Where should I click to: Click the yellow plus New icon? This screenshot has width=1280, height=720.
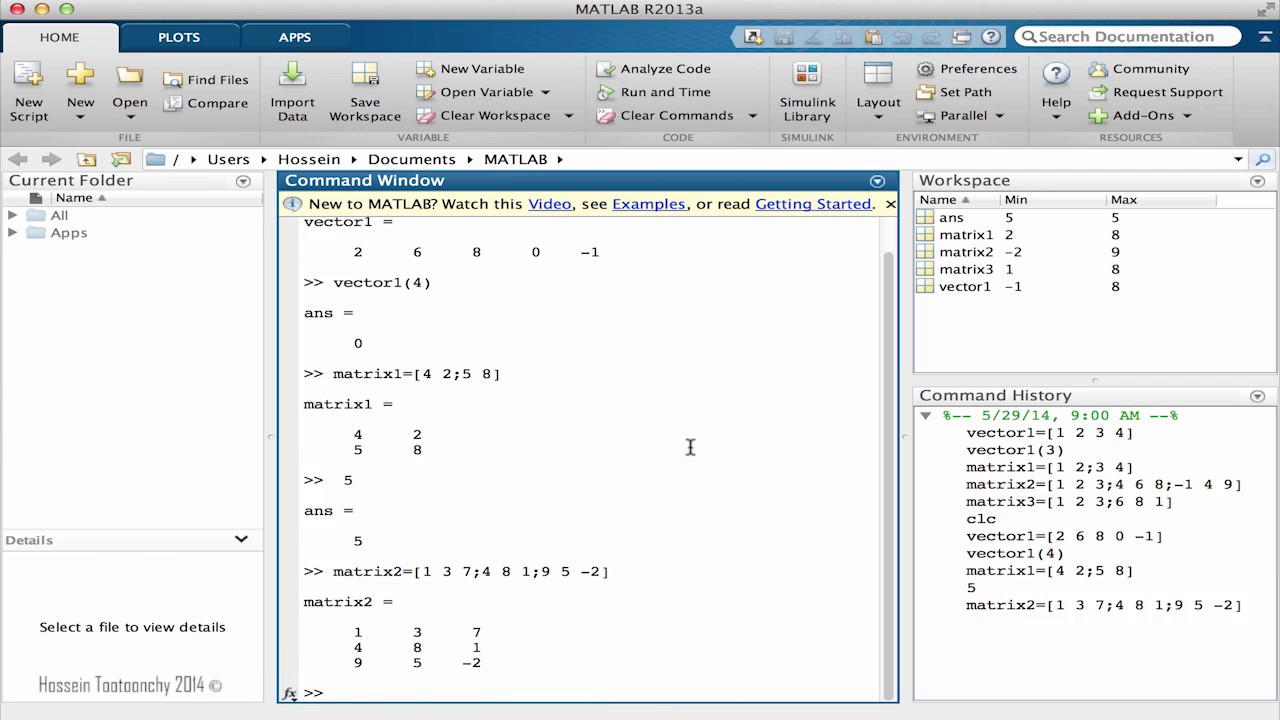[80, 75]
